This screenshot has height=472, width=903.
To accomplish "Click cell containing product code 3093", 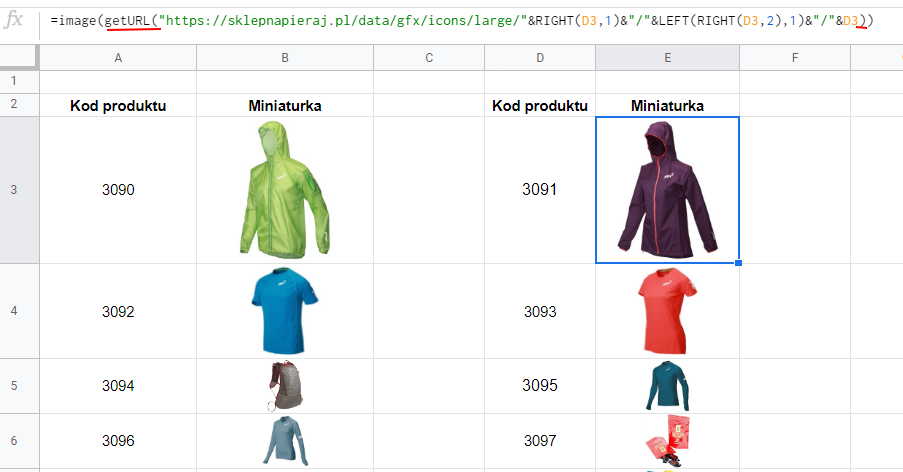I will tap(540, 311).
